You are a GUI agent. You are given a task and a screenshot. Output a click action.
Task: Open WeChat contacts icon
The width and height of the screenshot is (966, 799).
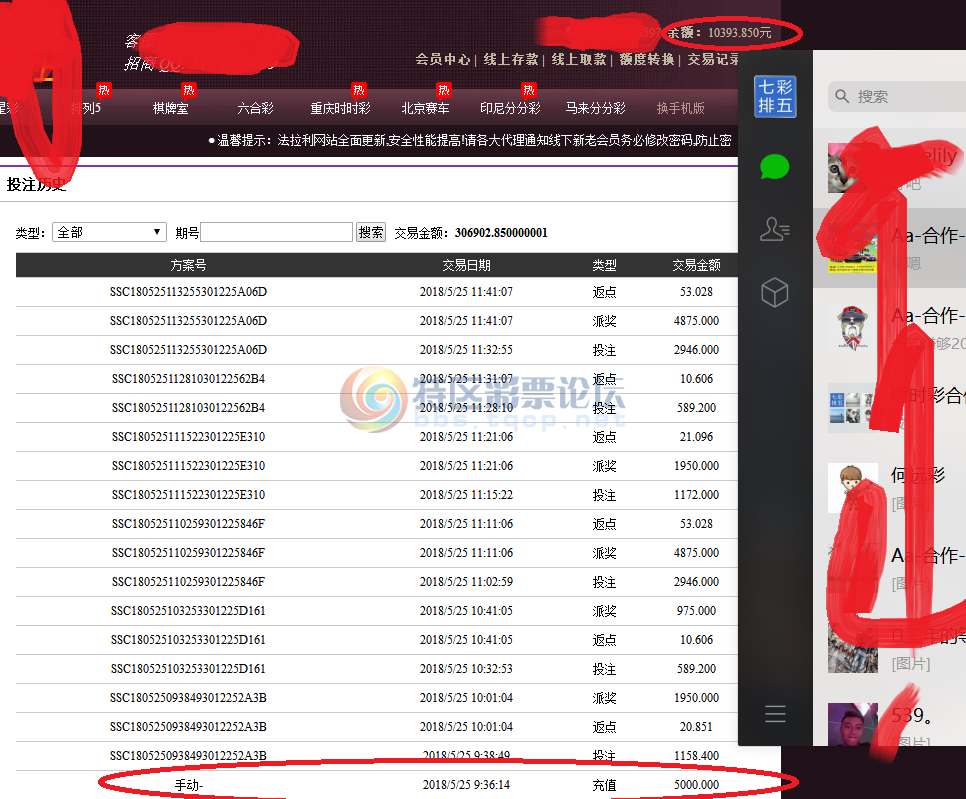774,229
